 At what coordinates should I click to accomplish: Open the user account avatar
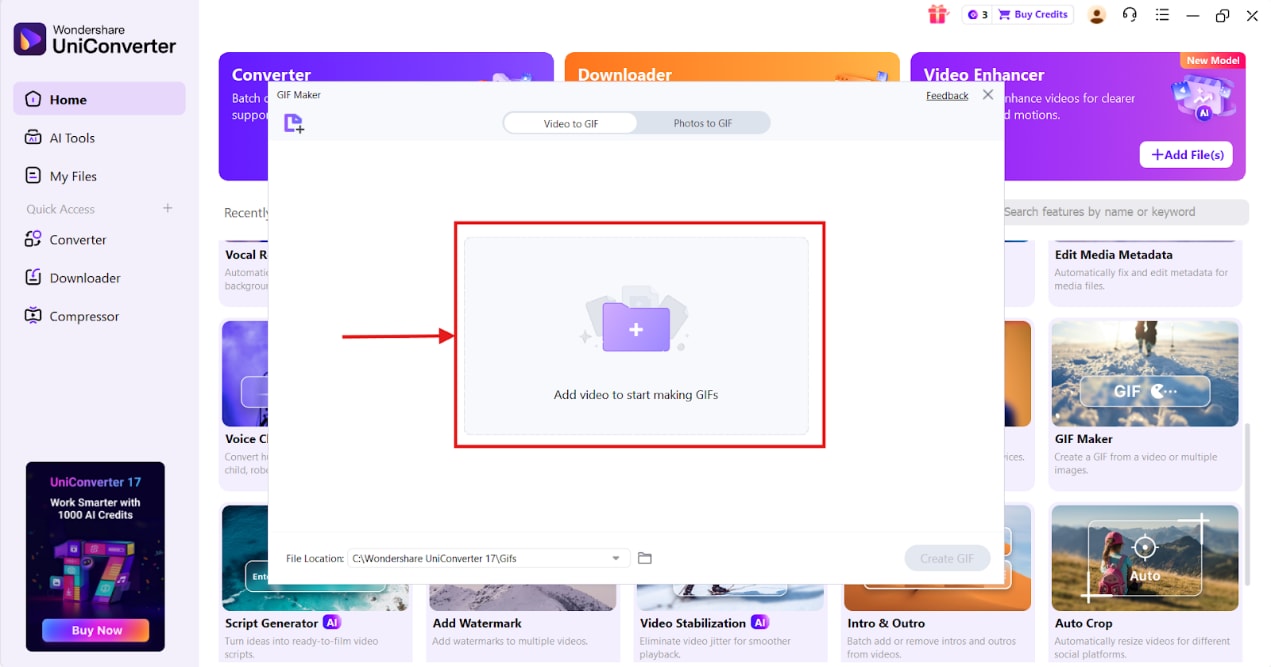click(x=1097, y=15)
